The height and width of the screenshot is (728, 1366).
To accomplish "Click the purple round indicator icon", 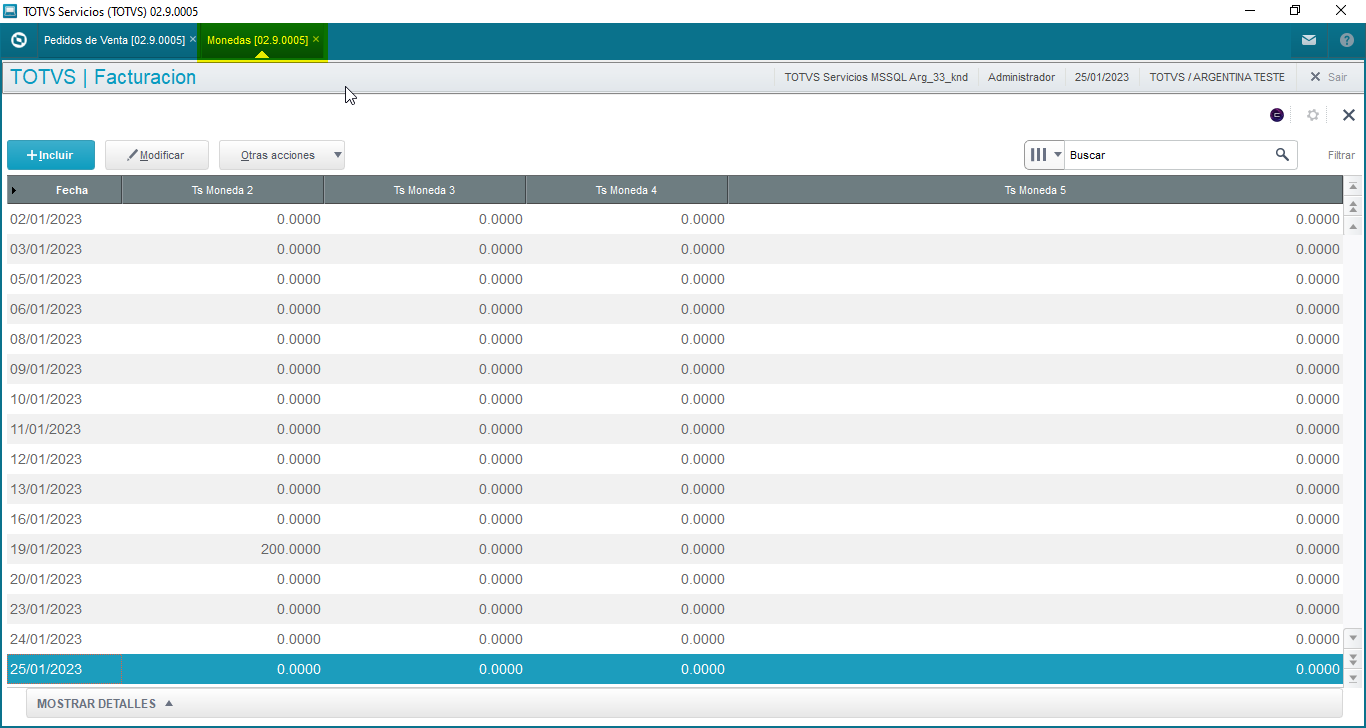I will click(x=1277, y=115).
